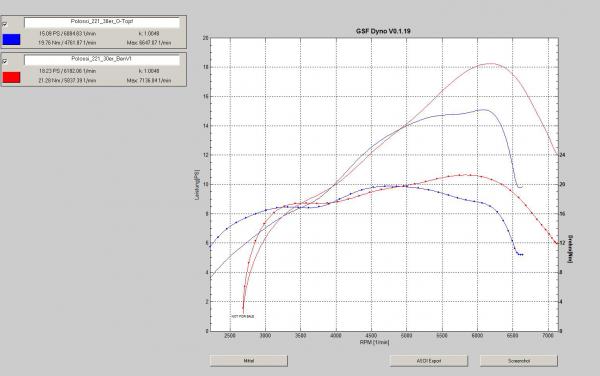Click the Mittel button
The height and width of the screenshot is (376, 600).
249,361
